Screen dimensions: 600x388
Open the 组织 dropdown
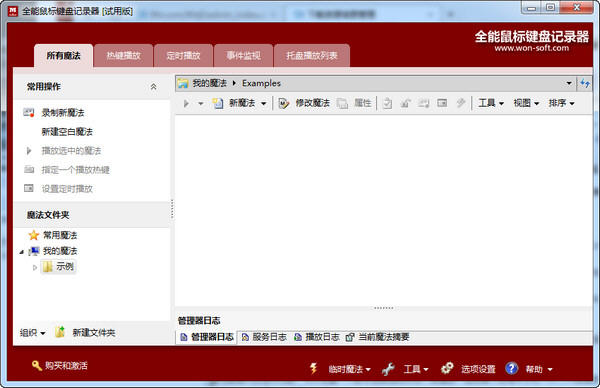pos(33,333)
